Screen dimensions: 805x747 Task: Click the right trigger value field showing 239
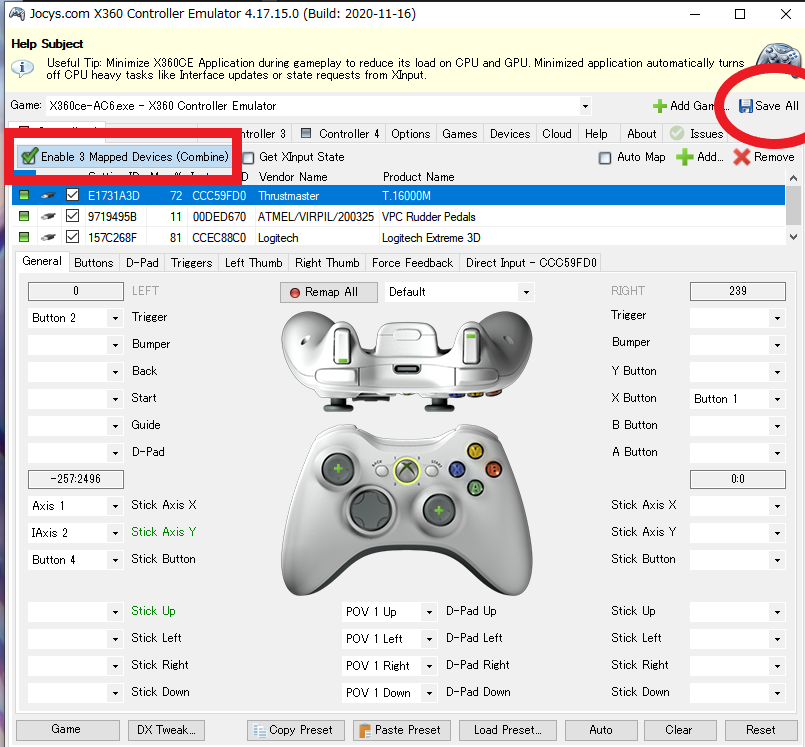click(738, 291)
